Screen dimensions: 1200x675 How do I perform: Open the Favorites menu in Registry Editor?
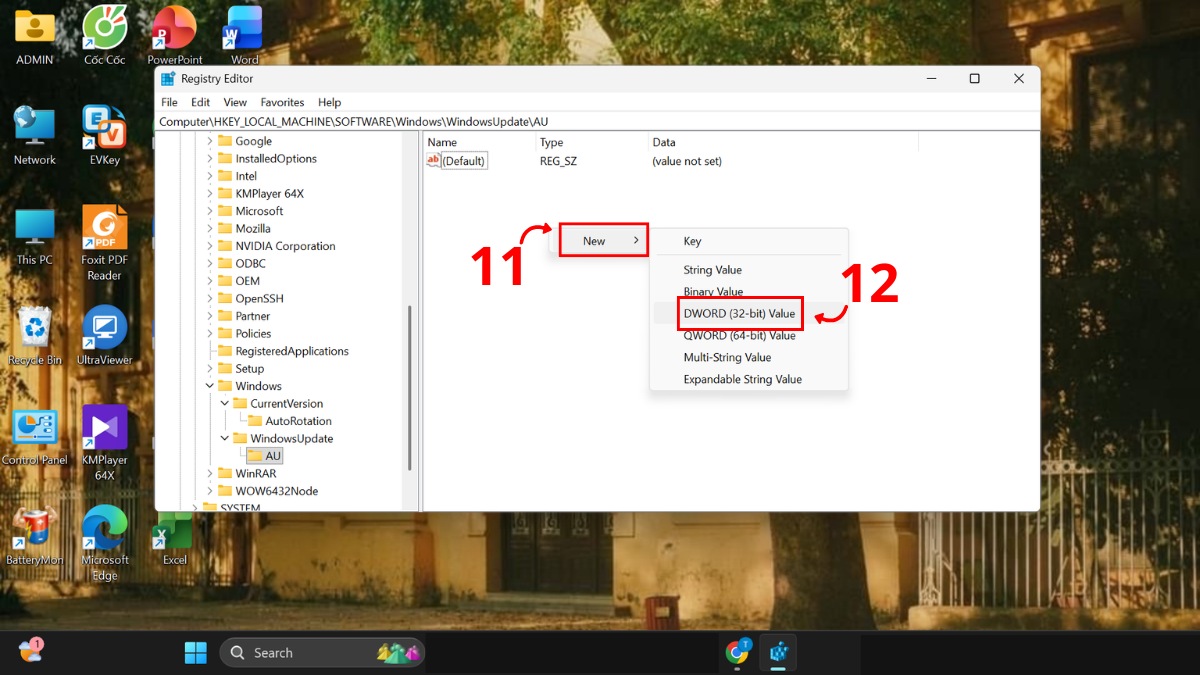(x=282, y=101)
